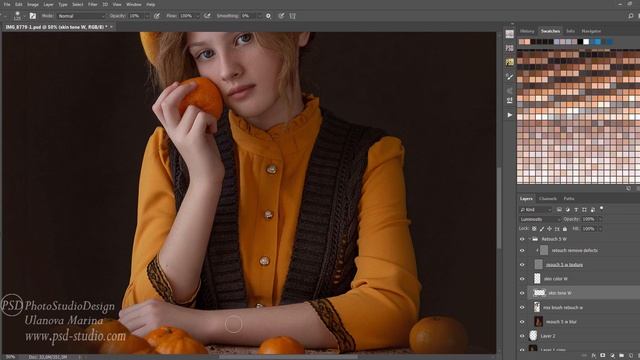This screenshot has width=640, height=360.
Task: Toggle layer filtering on/off switch
Action: point(602,209)
